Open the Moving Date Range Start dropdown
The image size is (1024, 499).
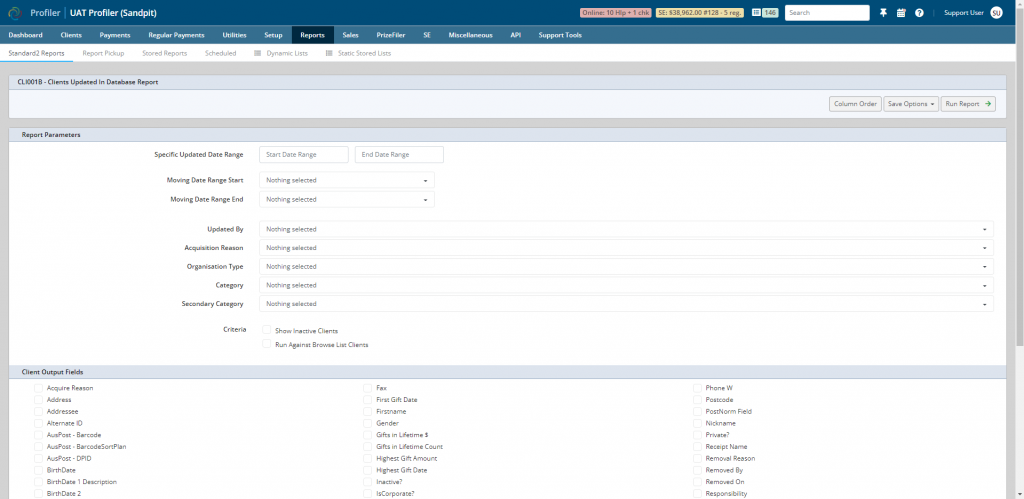coord(347,180)
